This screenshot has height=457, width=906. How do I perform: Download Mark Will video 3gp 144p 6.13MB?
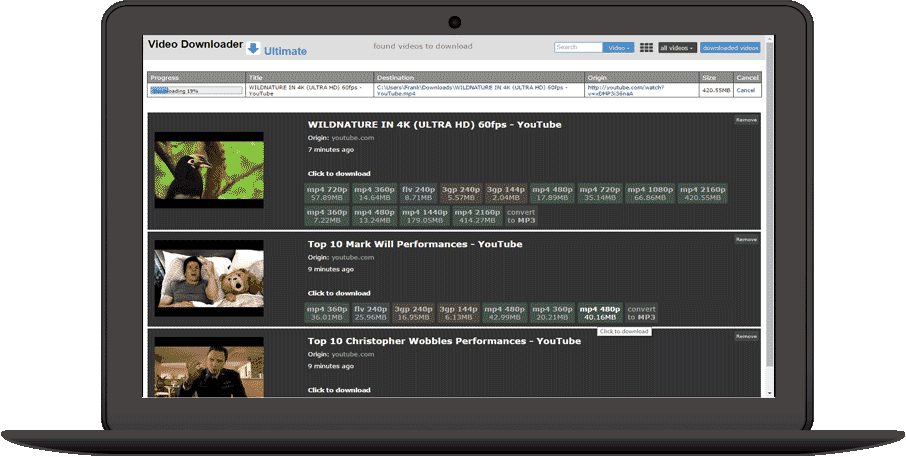(x=458, y=313)
